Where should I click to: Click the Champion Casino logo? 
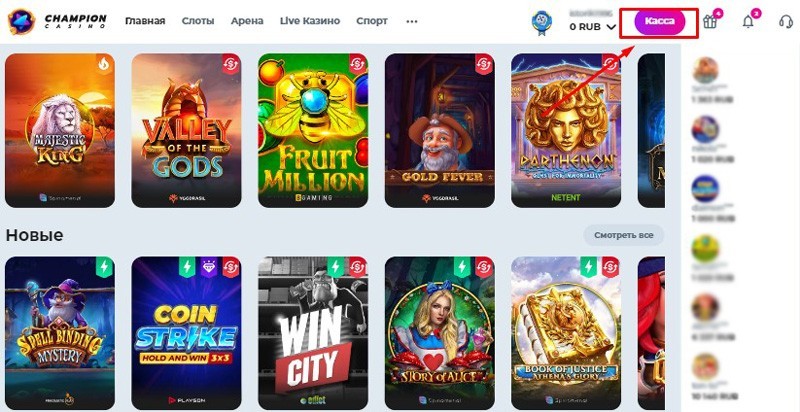tap(57, 21)
